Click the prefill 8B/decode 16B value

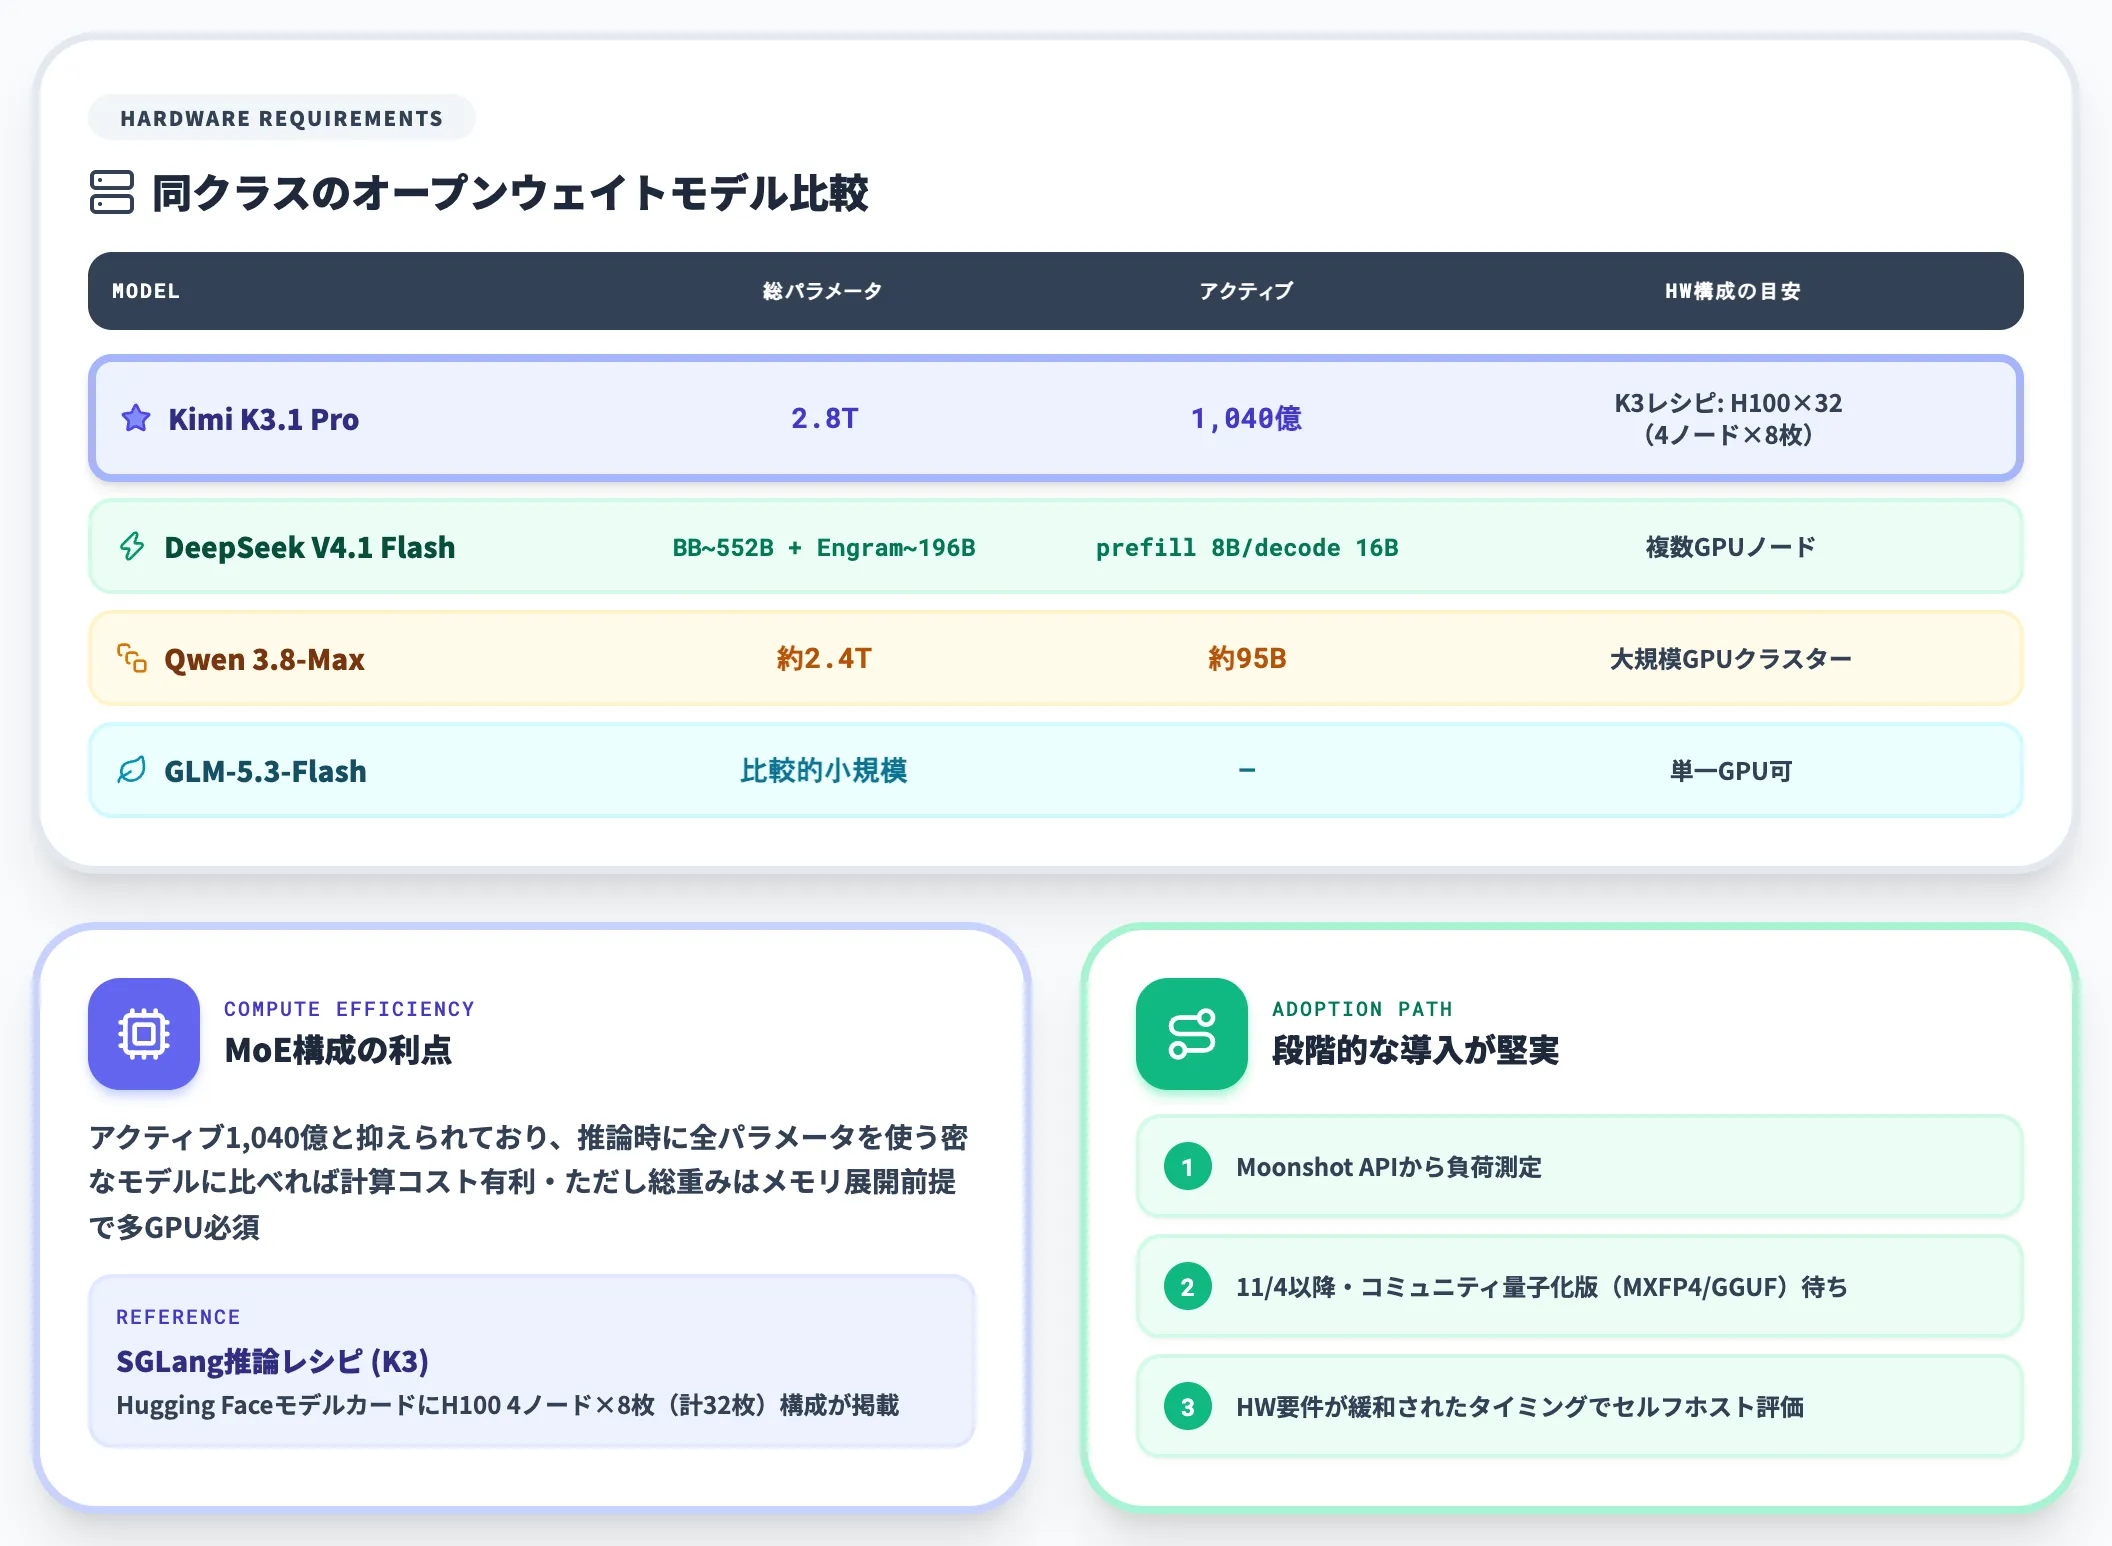[1247, 547]
